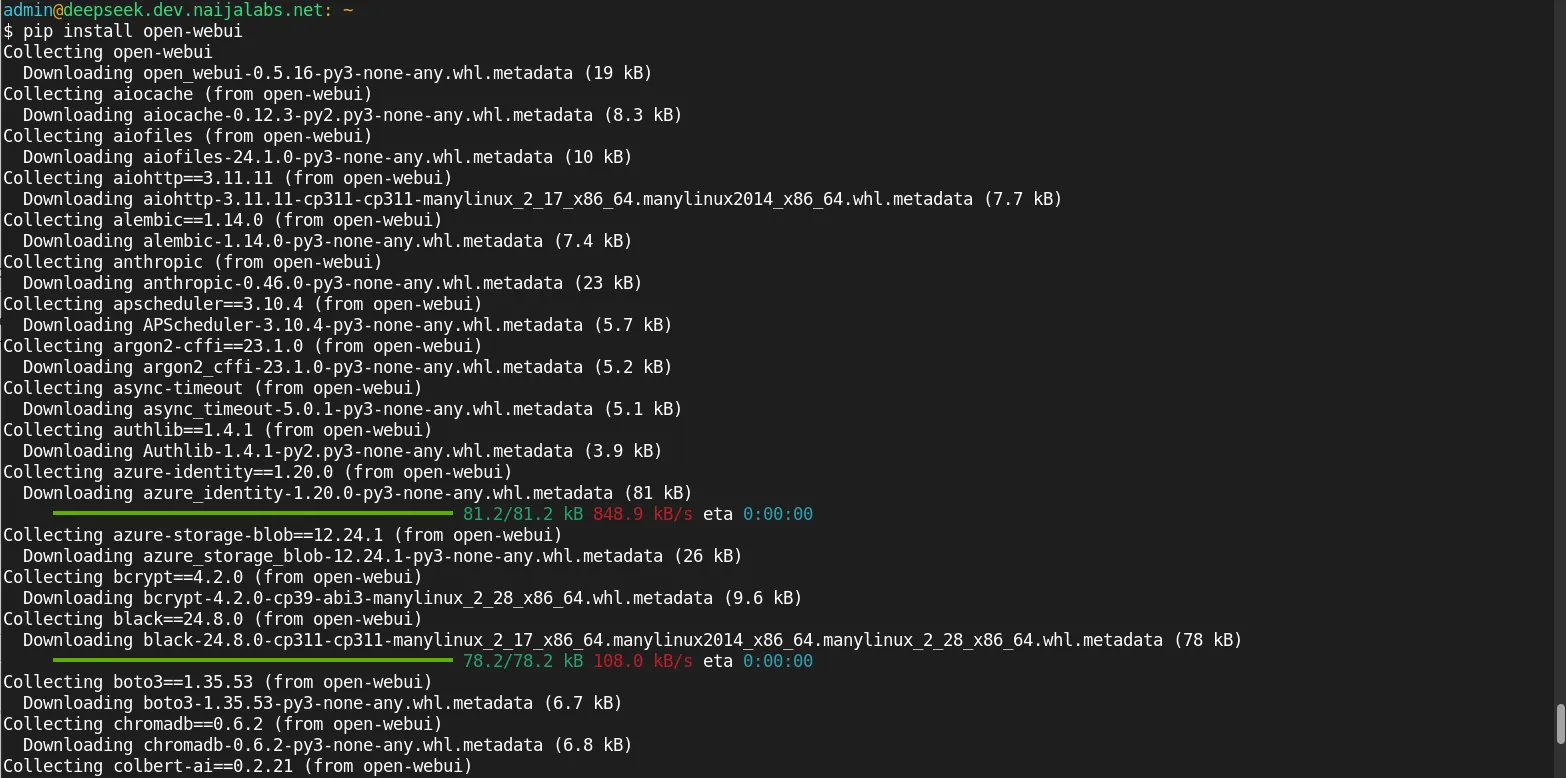Click 'Collecting aiocache (from open-webui)' line
The image size is (1566, 778).
[x=188, y=94]
